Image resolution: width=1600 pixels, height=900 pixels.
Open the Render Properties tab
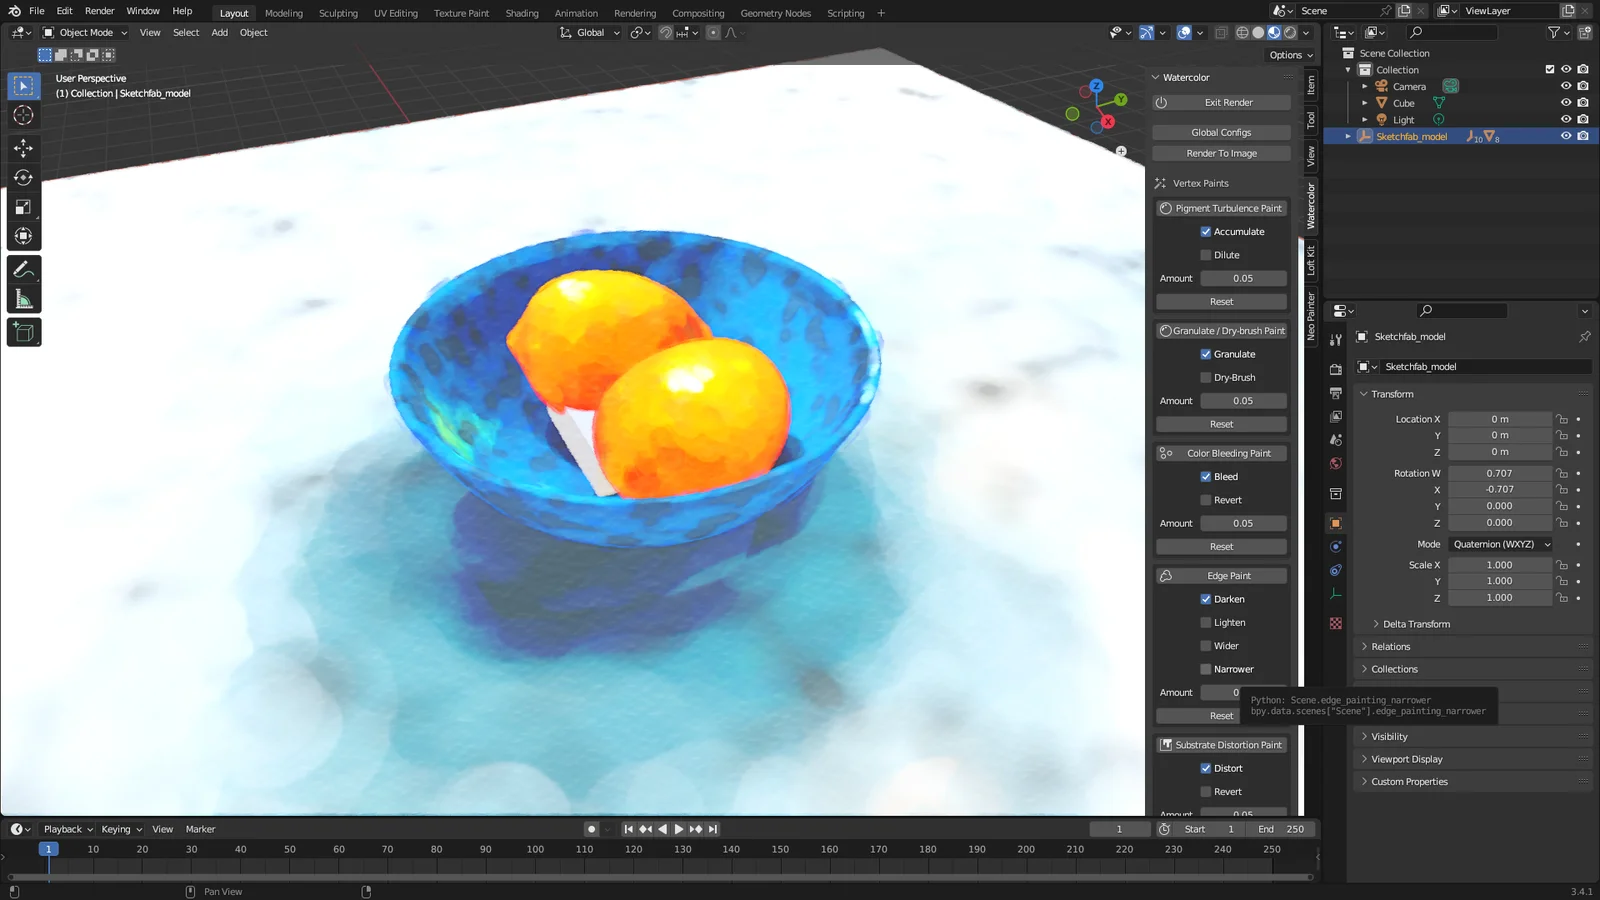1335,369
